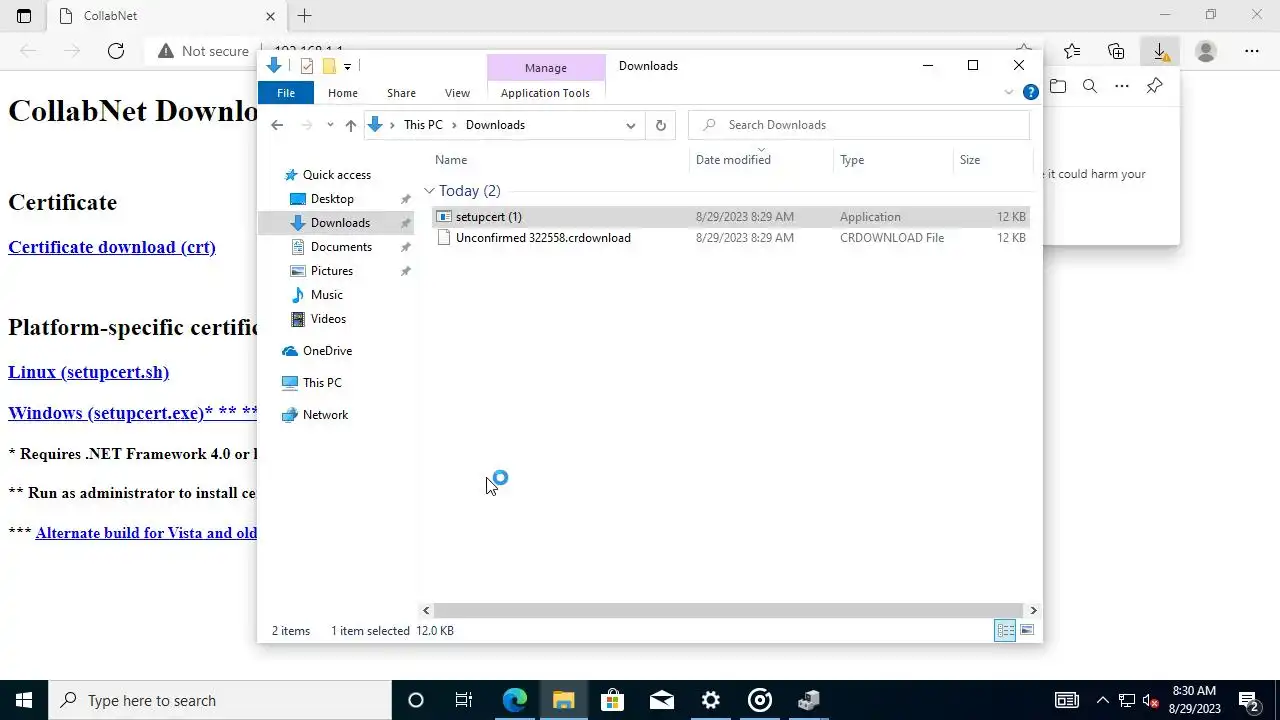The height and width of the screenshot is (720, 1280).
Task: Open a new Edge tab
Action: (x=305, y=16)
